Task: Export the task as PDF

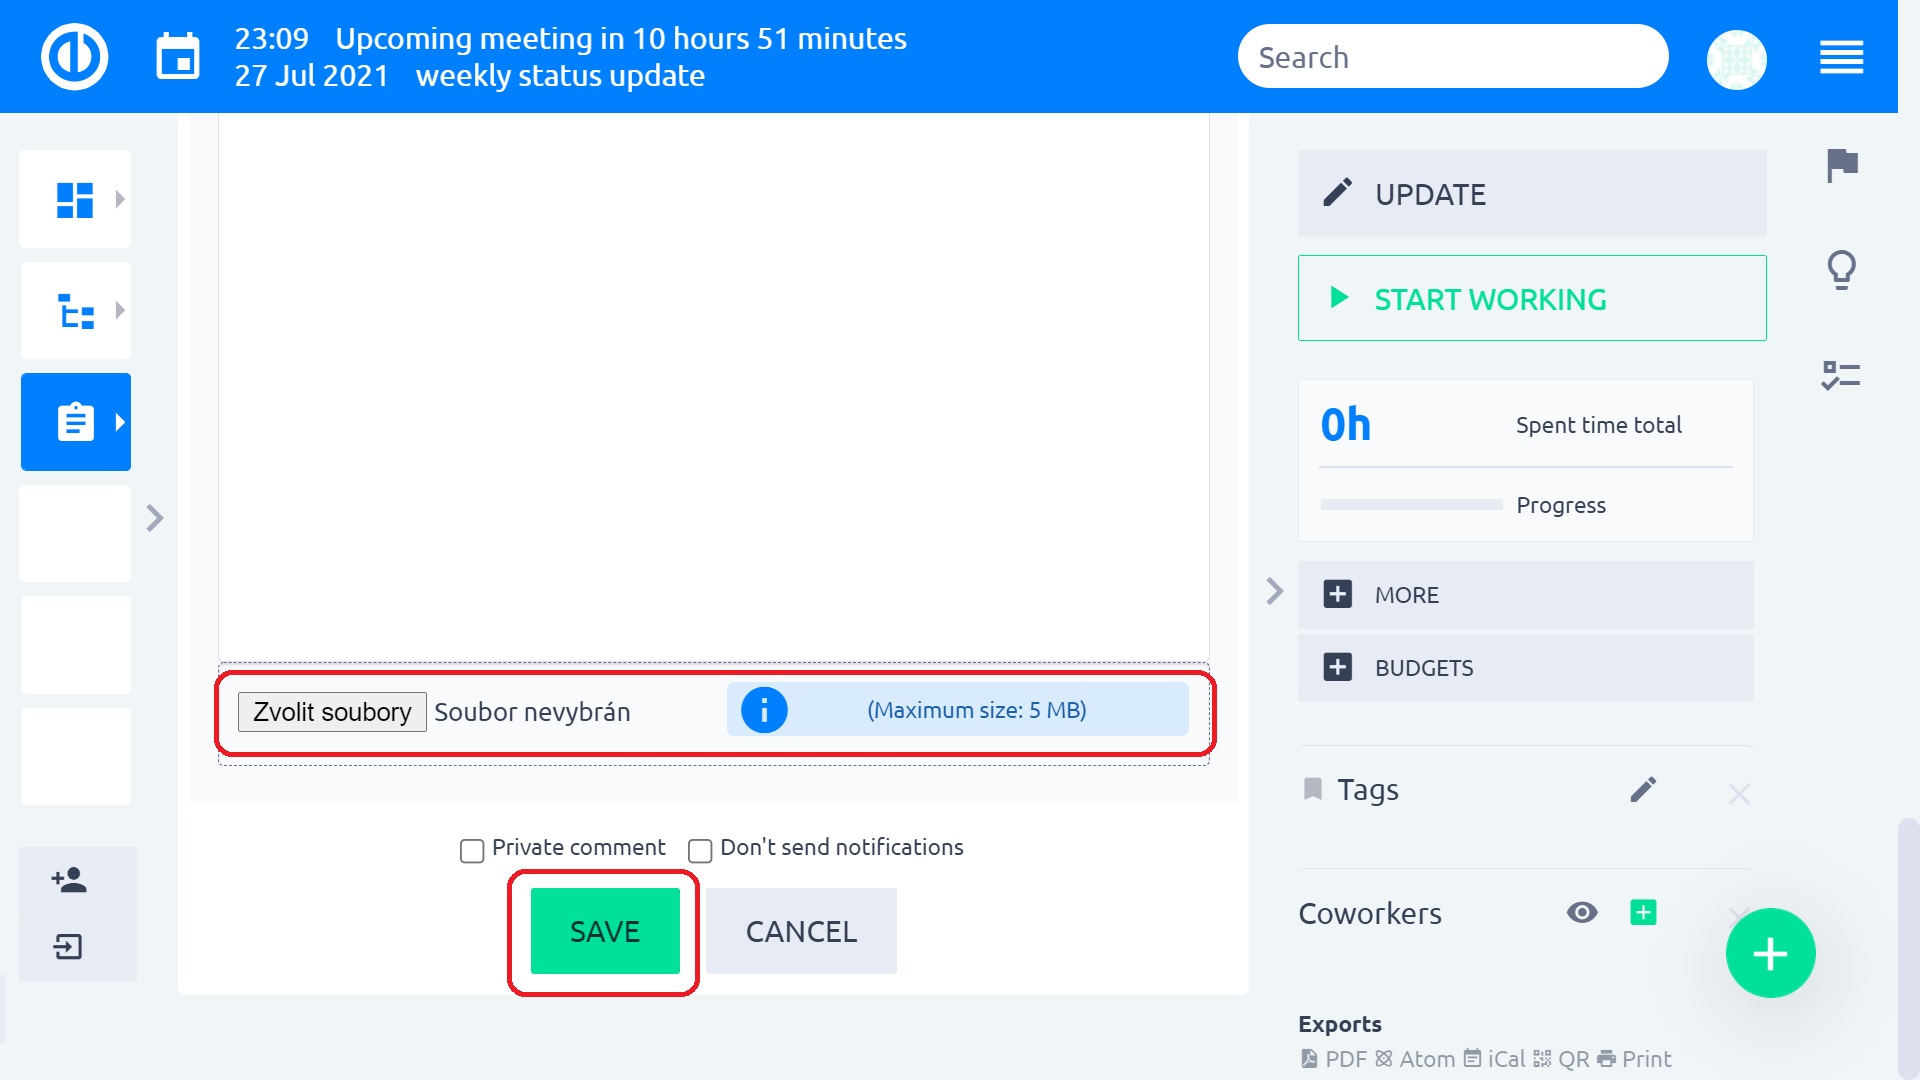Action: (1340, 1058)
